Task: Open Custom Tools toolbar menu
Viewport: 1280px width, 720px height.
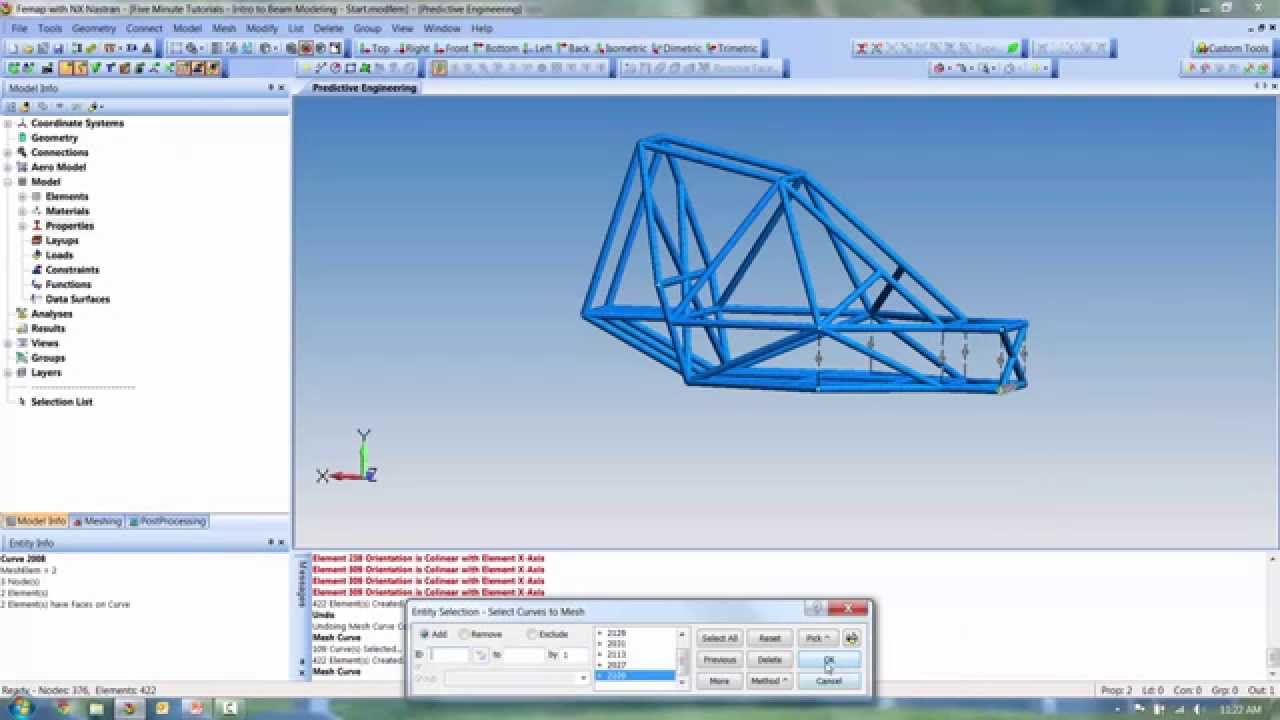Action: coord(1232,48)
